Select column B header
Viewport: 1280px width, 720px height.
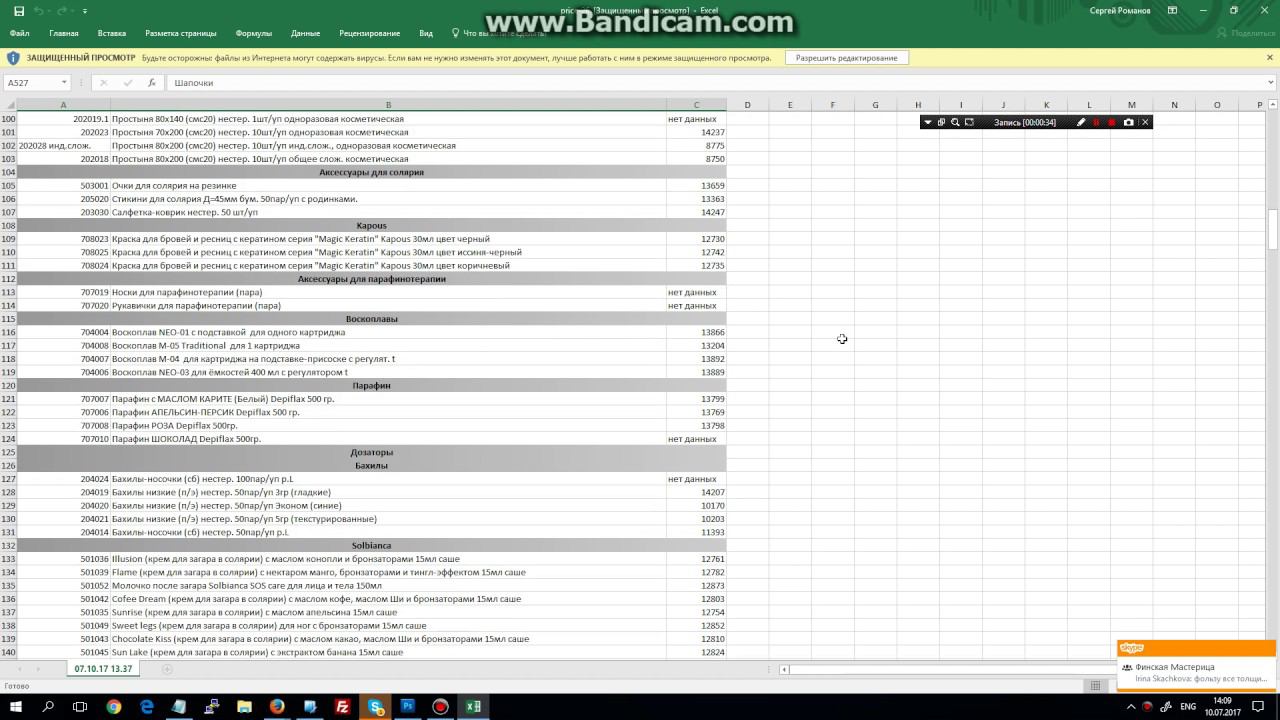388,105
